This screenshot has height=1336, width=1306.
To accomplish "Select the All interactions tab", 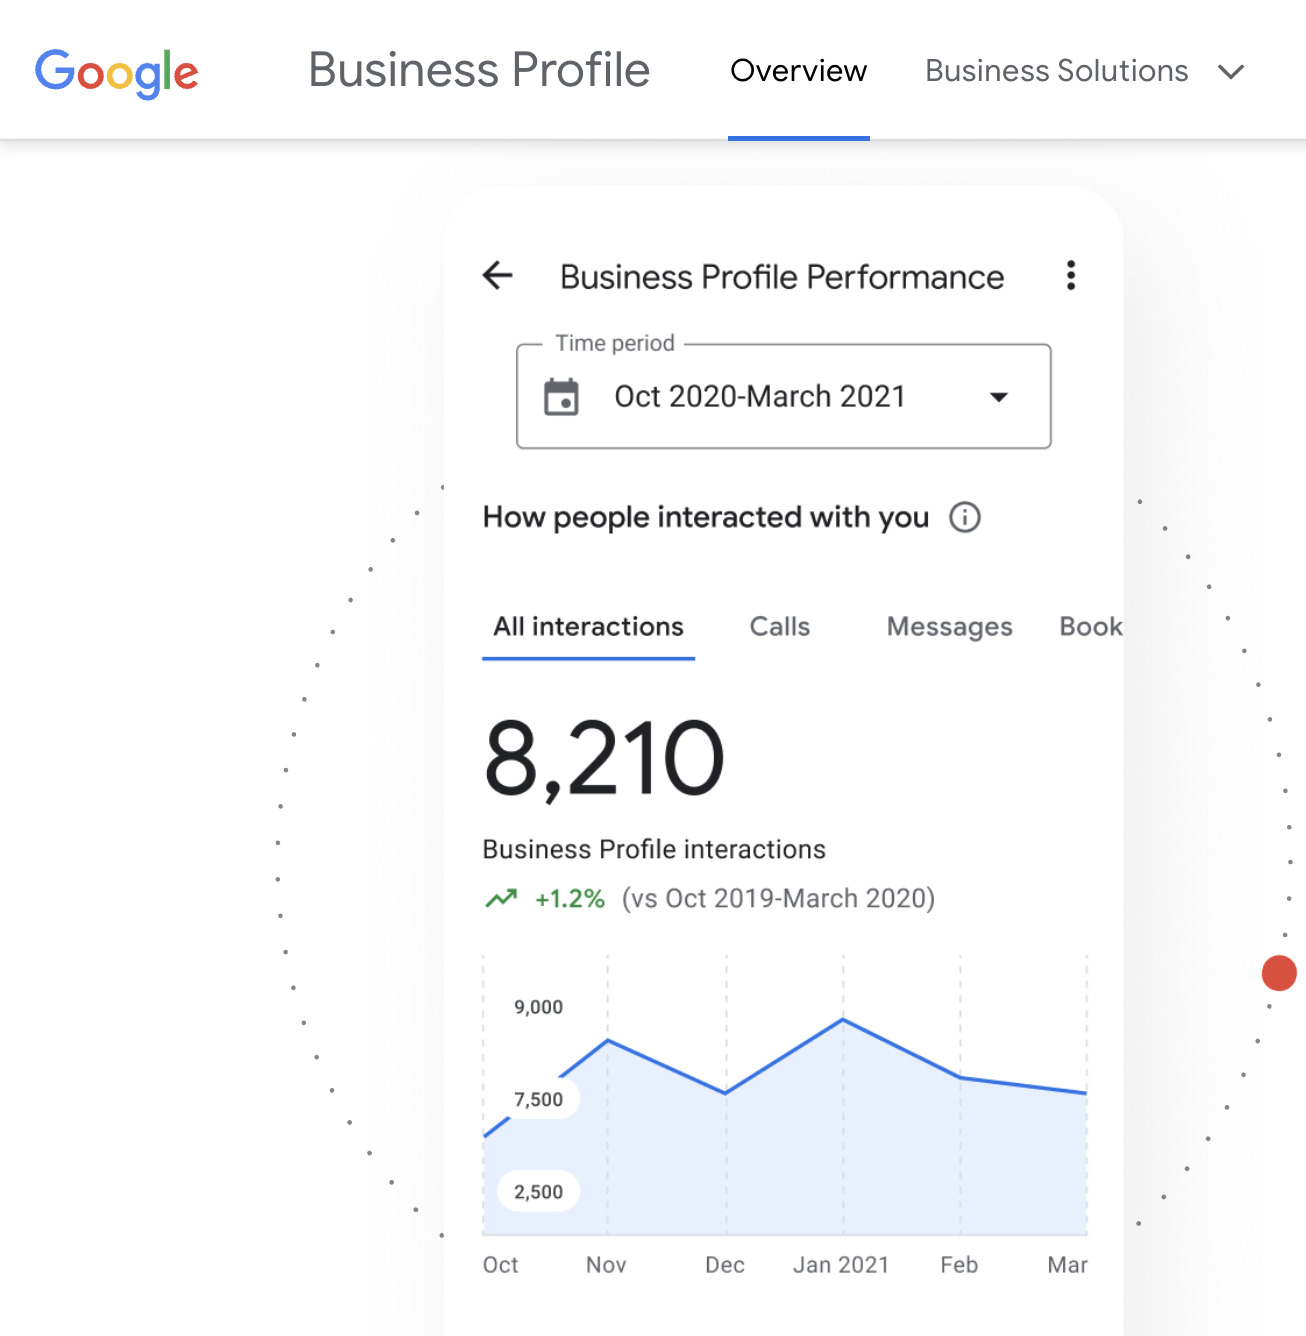I will click(588, 626).
